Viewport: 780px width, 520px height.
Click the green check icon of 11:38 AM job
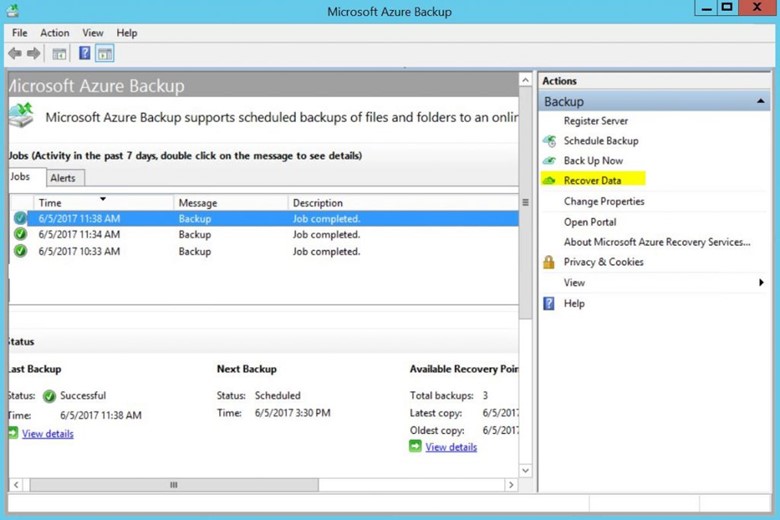click(20, 218)
